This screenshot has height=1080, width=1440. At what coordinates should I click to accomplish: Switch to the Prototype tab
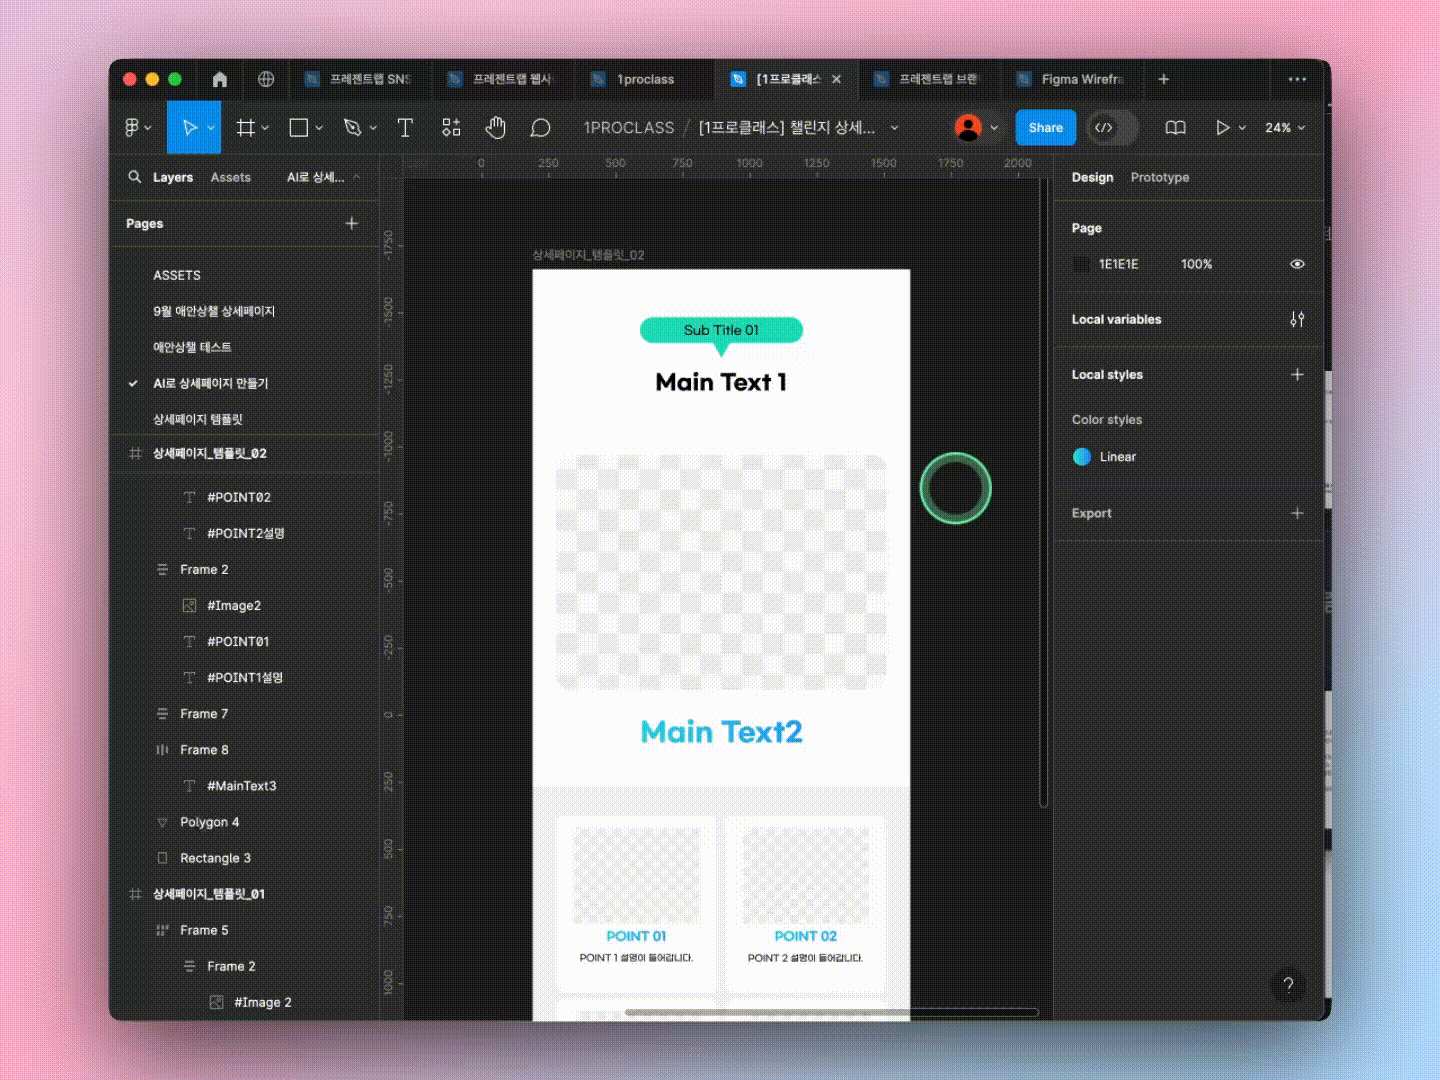(x=1159, y=177)
